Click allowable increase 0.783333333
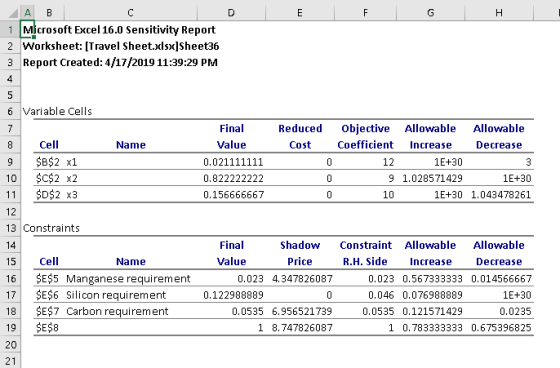The width and height of the screenshot is (560, 368). coord(432,328)
